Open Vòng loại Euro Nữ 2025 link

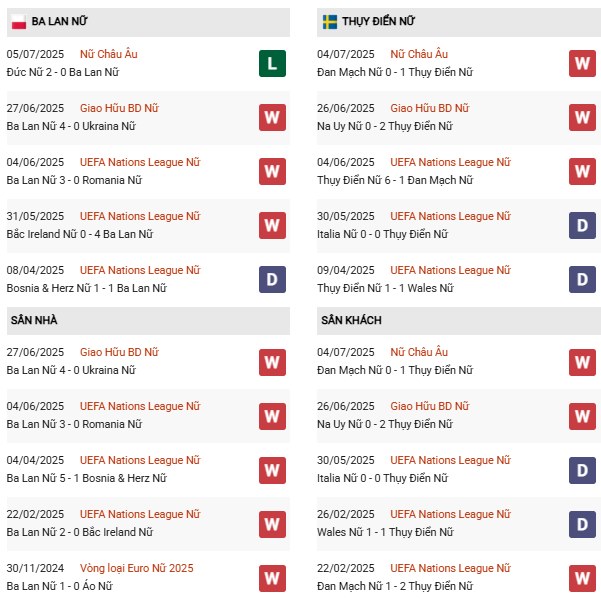pyautogui.click(x=137, y=568)
